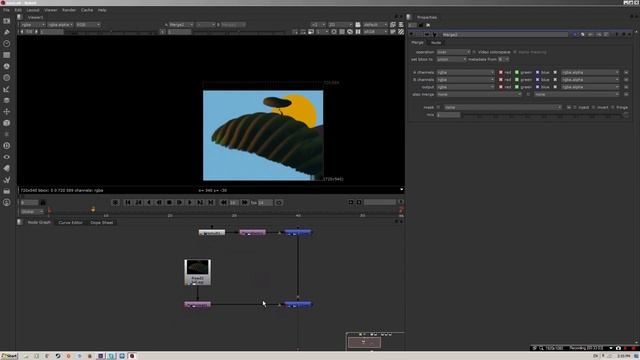Open the Transform nodes toolbar menu
Screen dimensions: 640x360
click(x=7, y=111)
